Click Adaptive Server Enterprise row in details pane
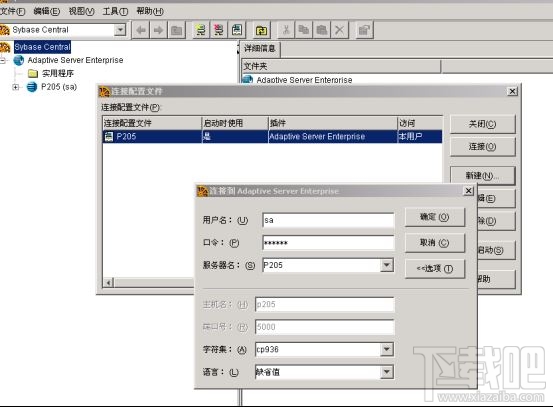The height and width of the screenshot is (407, 553). (304, 80)
